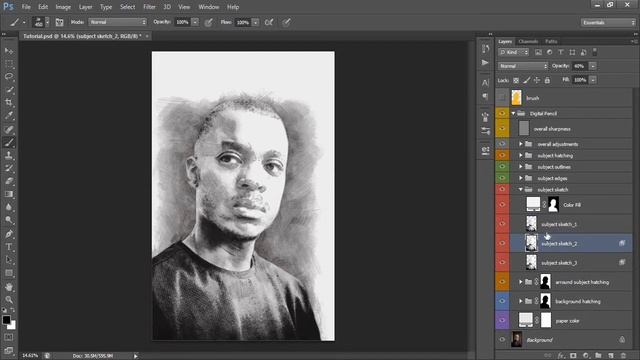Open the Image menu

[x=63, y=7]
